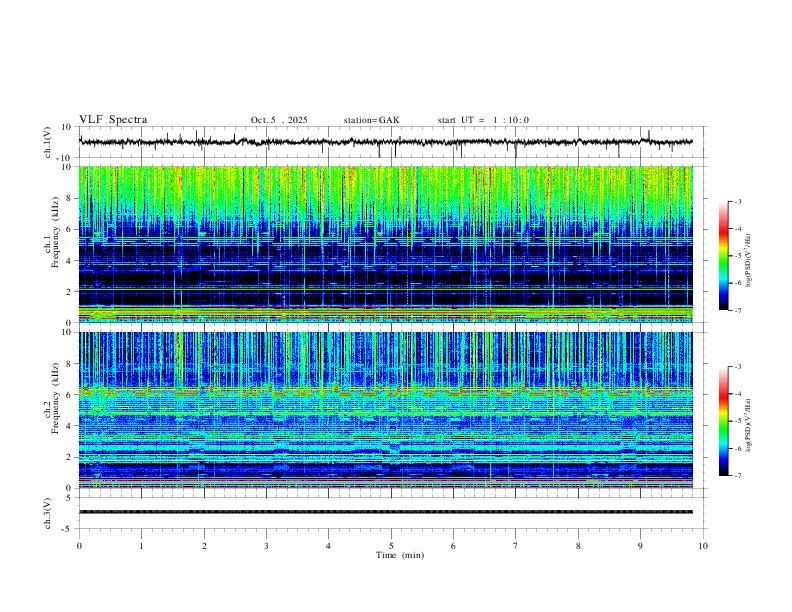Select the "Time (min)" axis title
This screenshot has height=612, width=792.
400,555
